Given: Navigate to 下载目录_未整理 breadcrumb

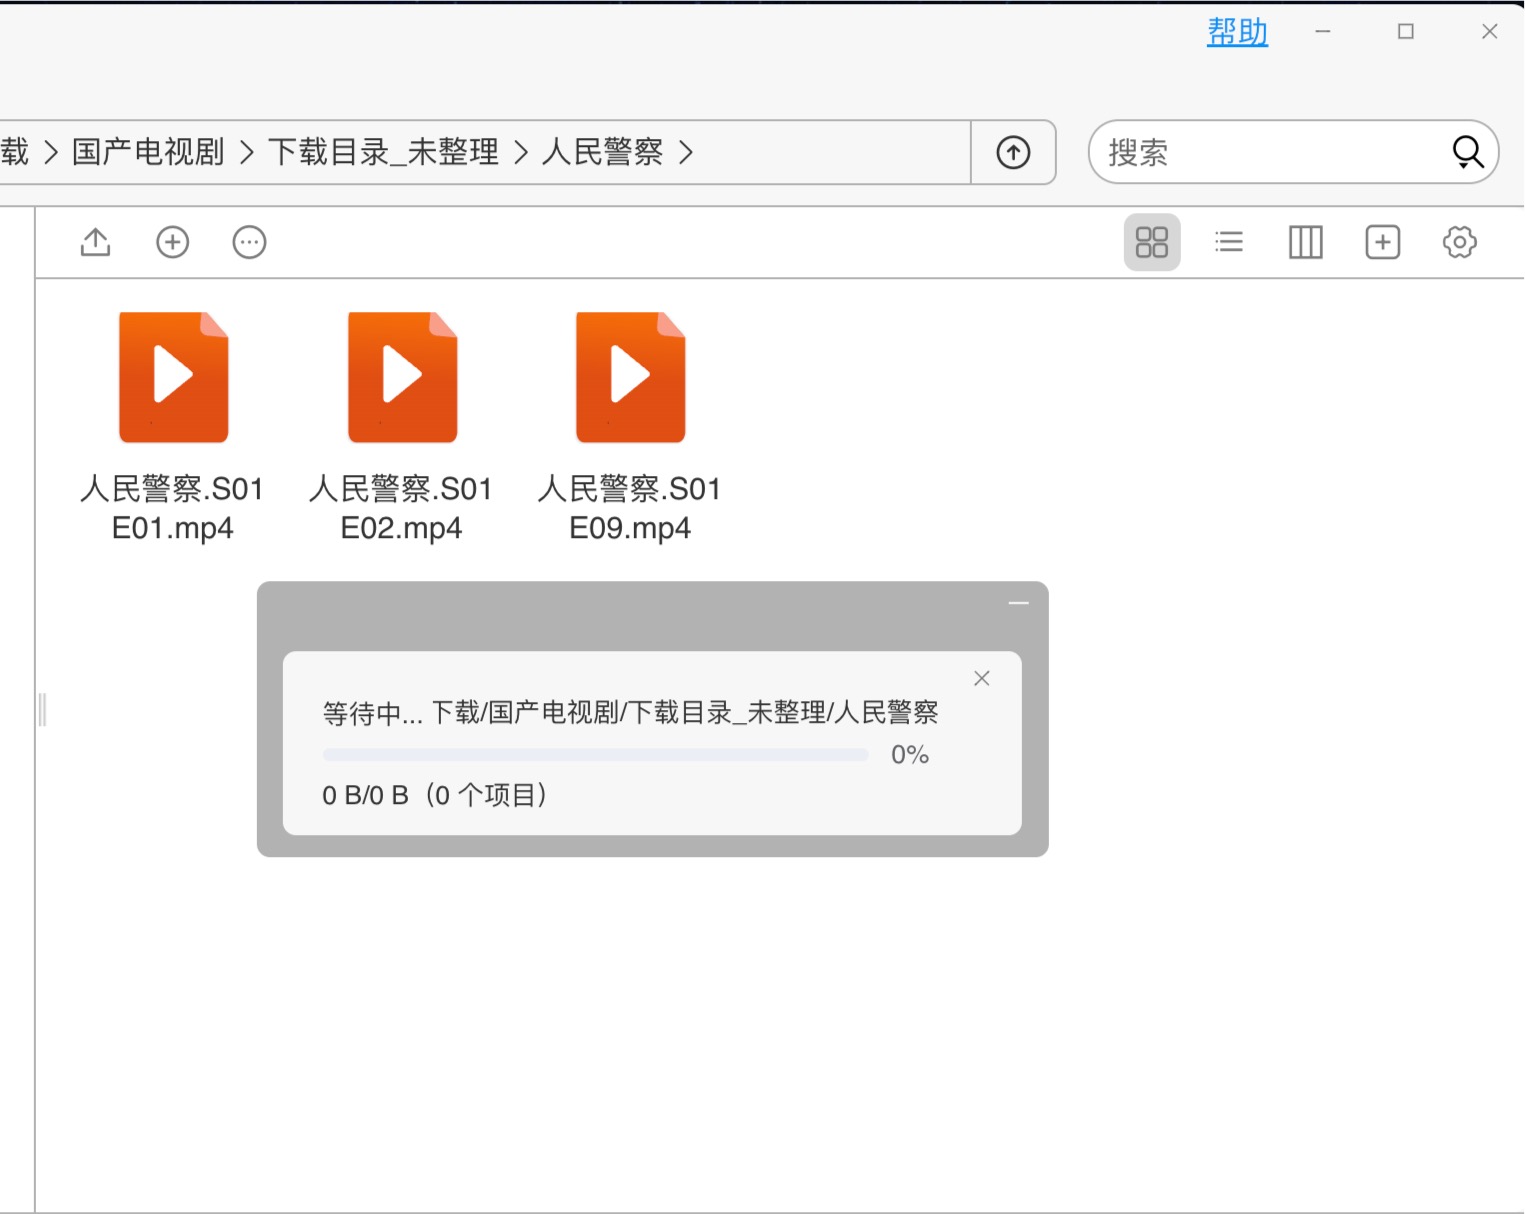Looking at the screenshot, I should click(383, 152).
